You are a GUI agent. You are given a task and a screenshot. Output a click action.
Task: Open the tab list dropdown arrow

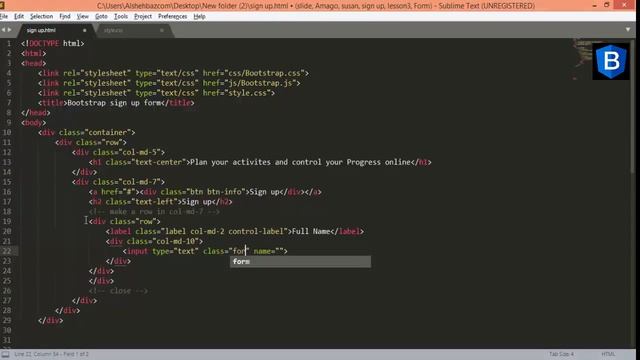(628, 30)
